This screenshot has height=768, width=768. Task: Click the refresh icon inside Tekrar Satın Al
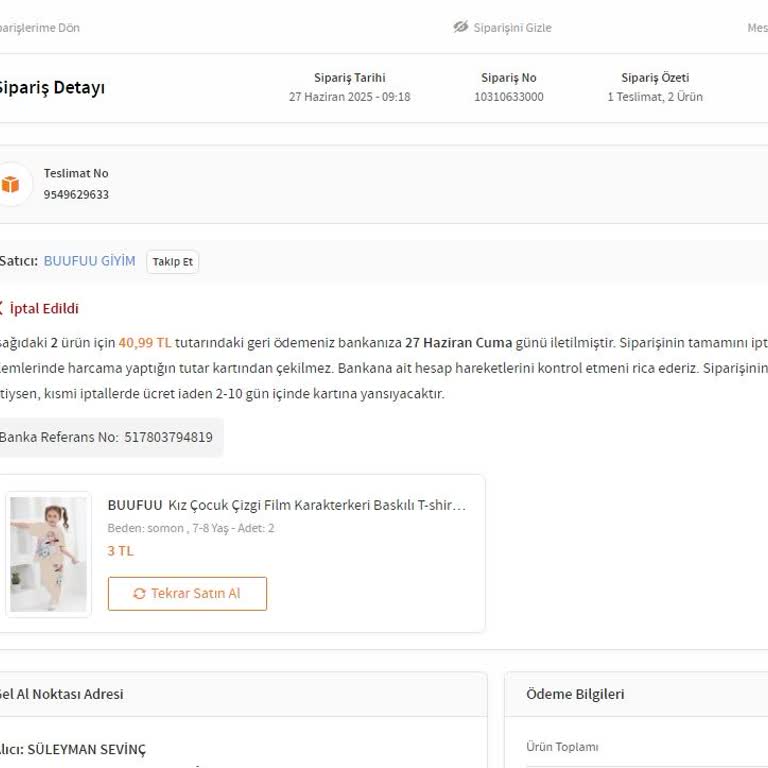pyautogui.click(x=139, y=594)
